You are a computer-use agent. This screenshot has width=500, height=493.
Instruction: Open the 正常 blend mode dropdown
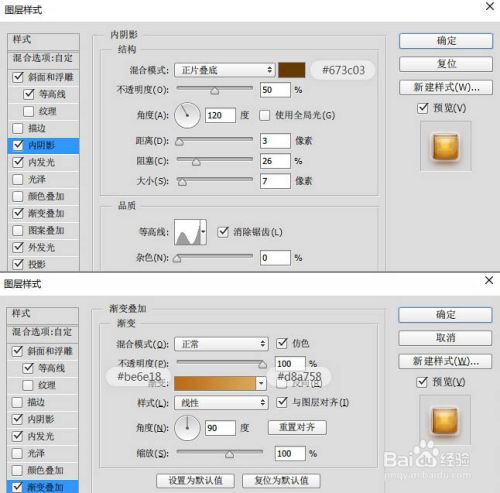click(221, 344)
